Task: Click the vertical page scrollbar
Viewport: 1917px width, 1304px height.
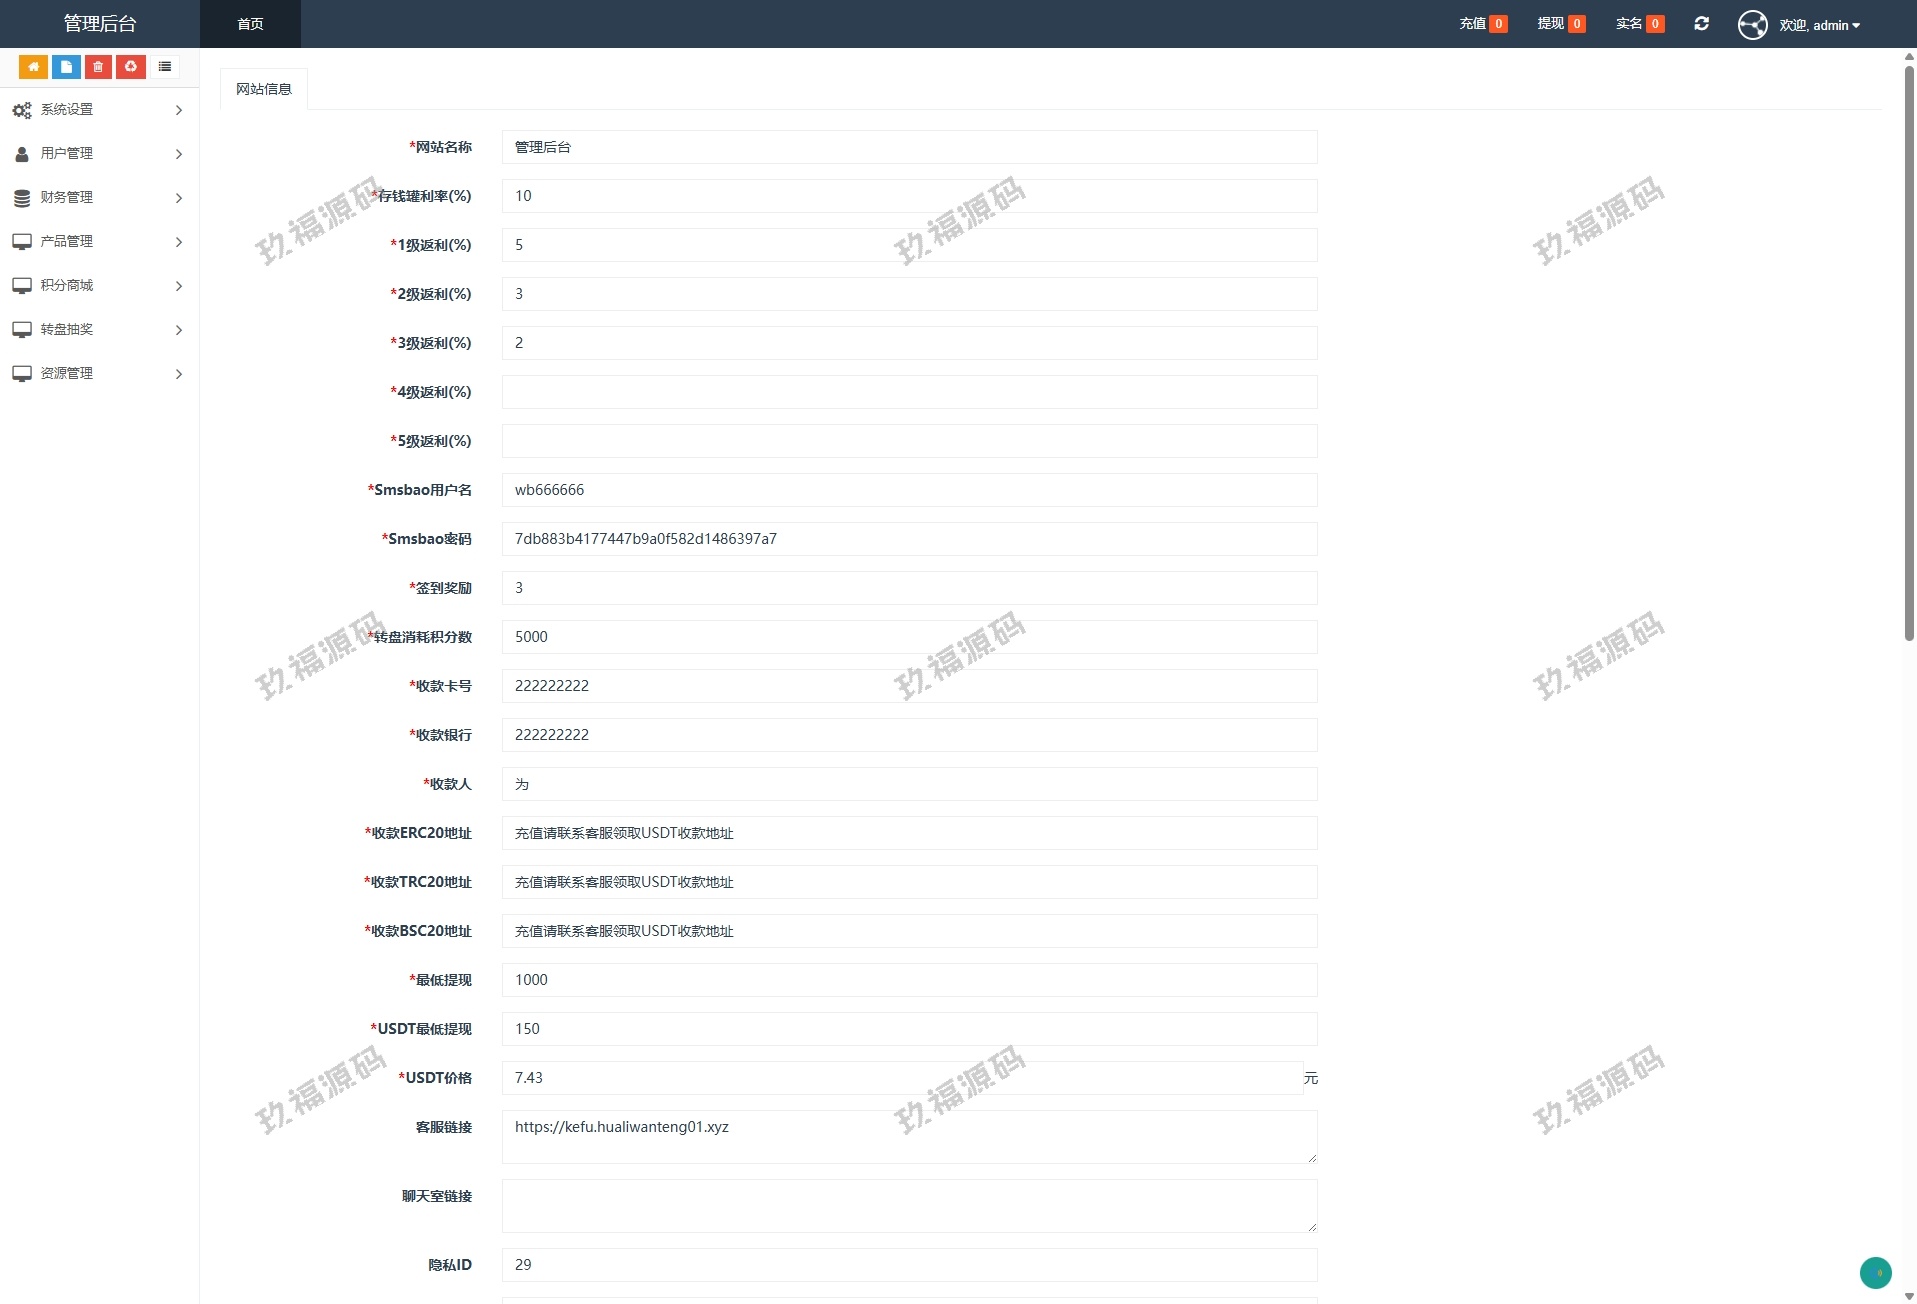Action: (x=1908, y=350)
